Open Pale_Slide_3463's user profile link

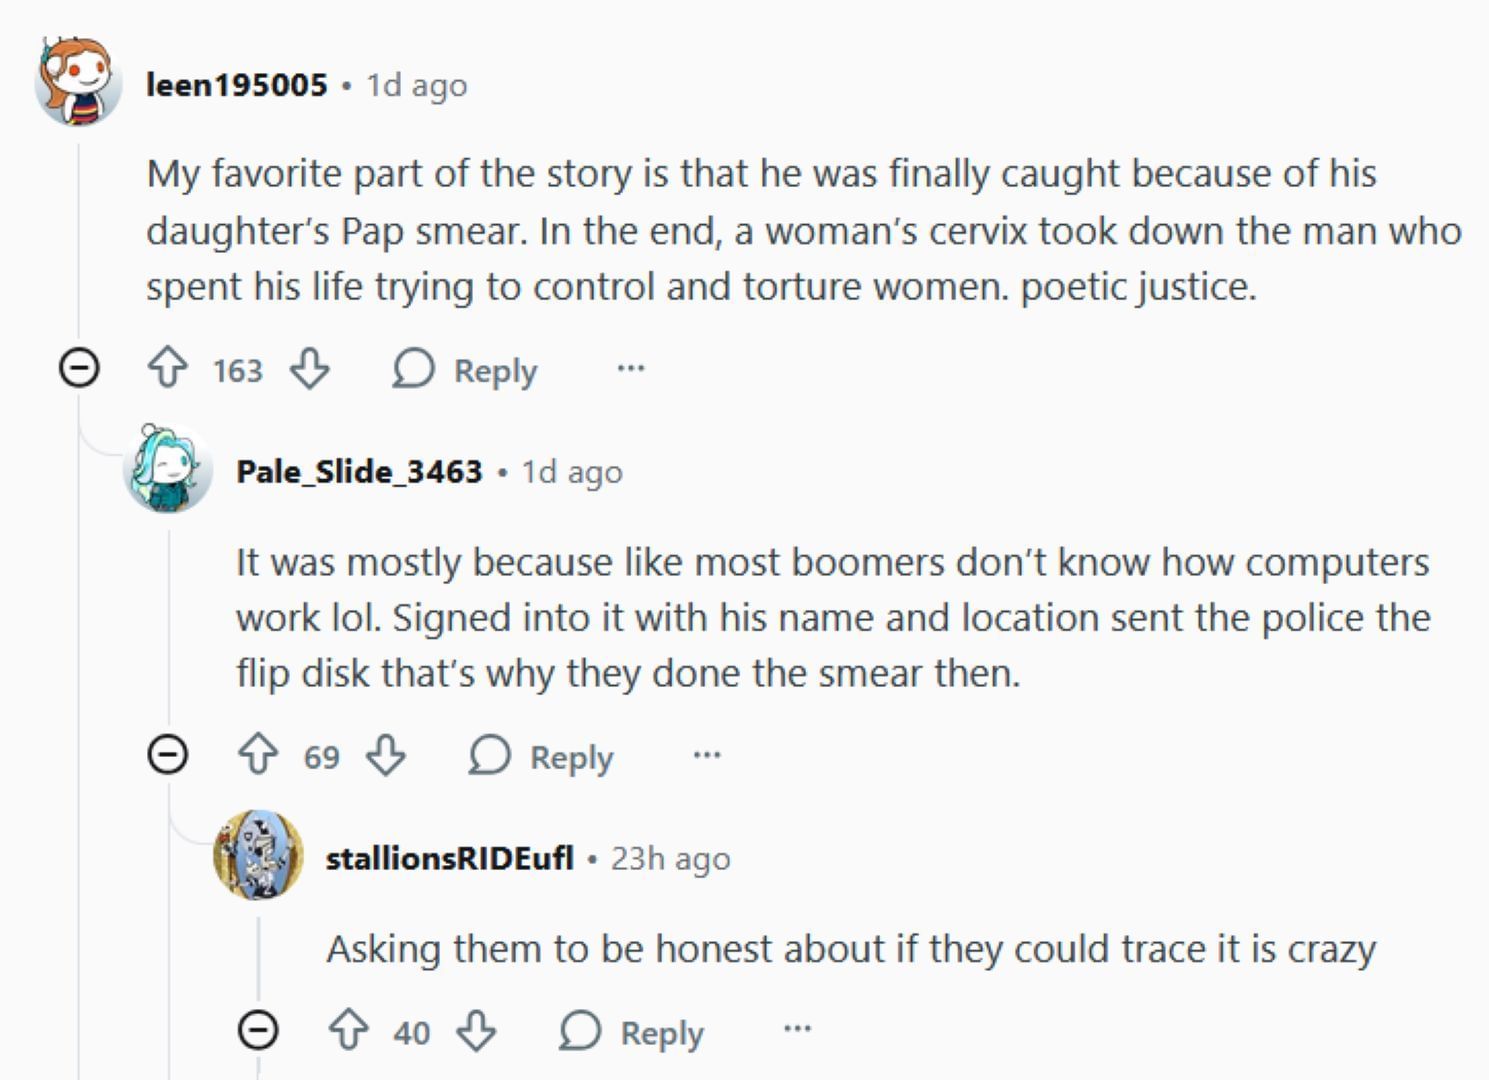(x=359, y=471)
